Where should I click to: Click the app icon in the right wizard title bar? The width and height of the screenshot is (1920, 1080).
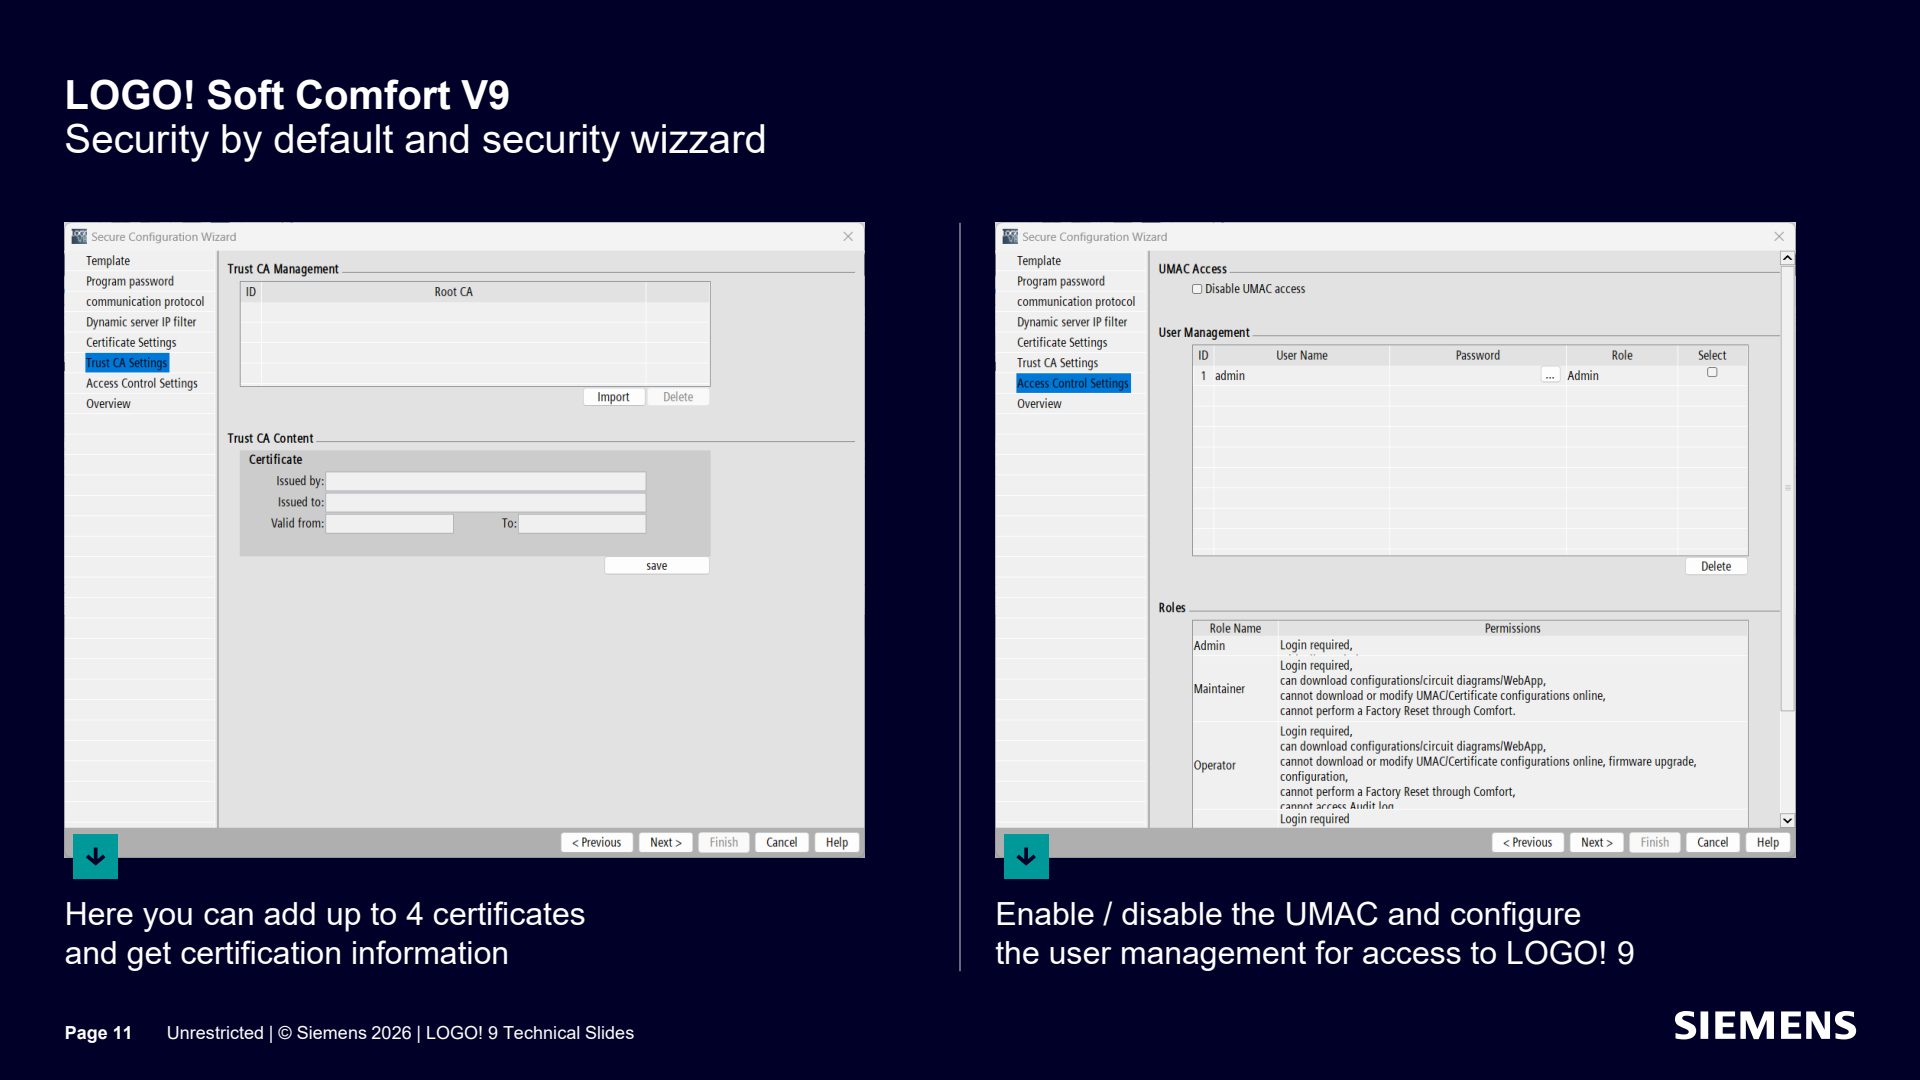(1010, 237)
